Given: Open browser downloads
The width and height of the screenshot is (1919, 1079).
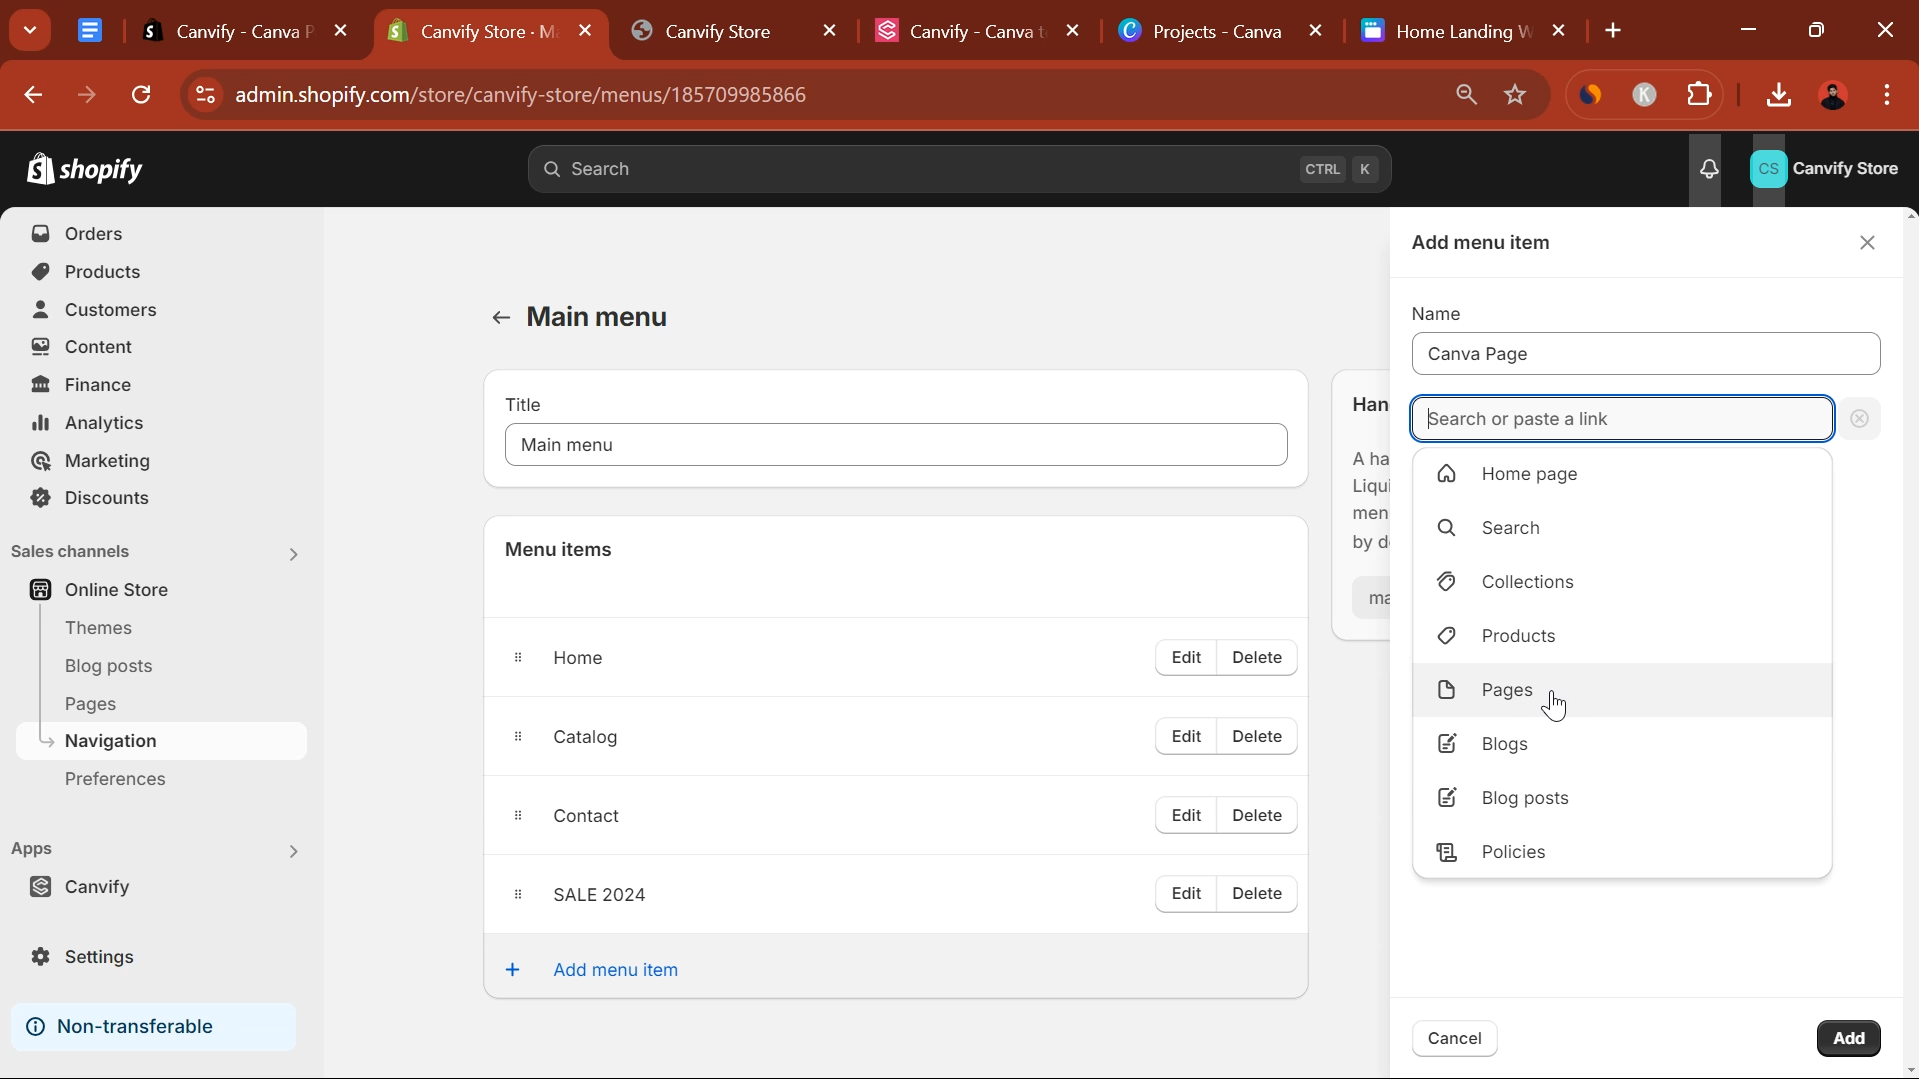Looking at the screenshot, I should tap(1778, 95).
